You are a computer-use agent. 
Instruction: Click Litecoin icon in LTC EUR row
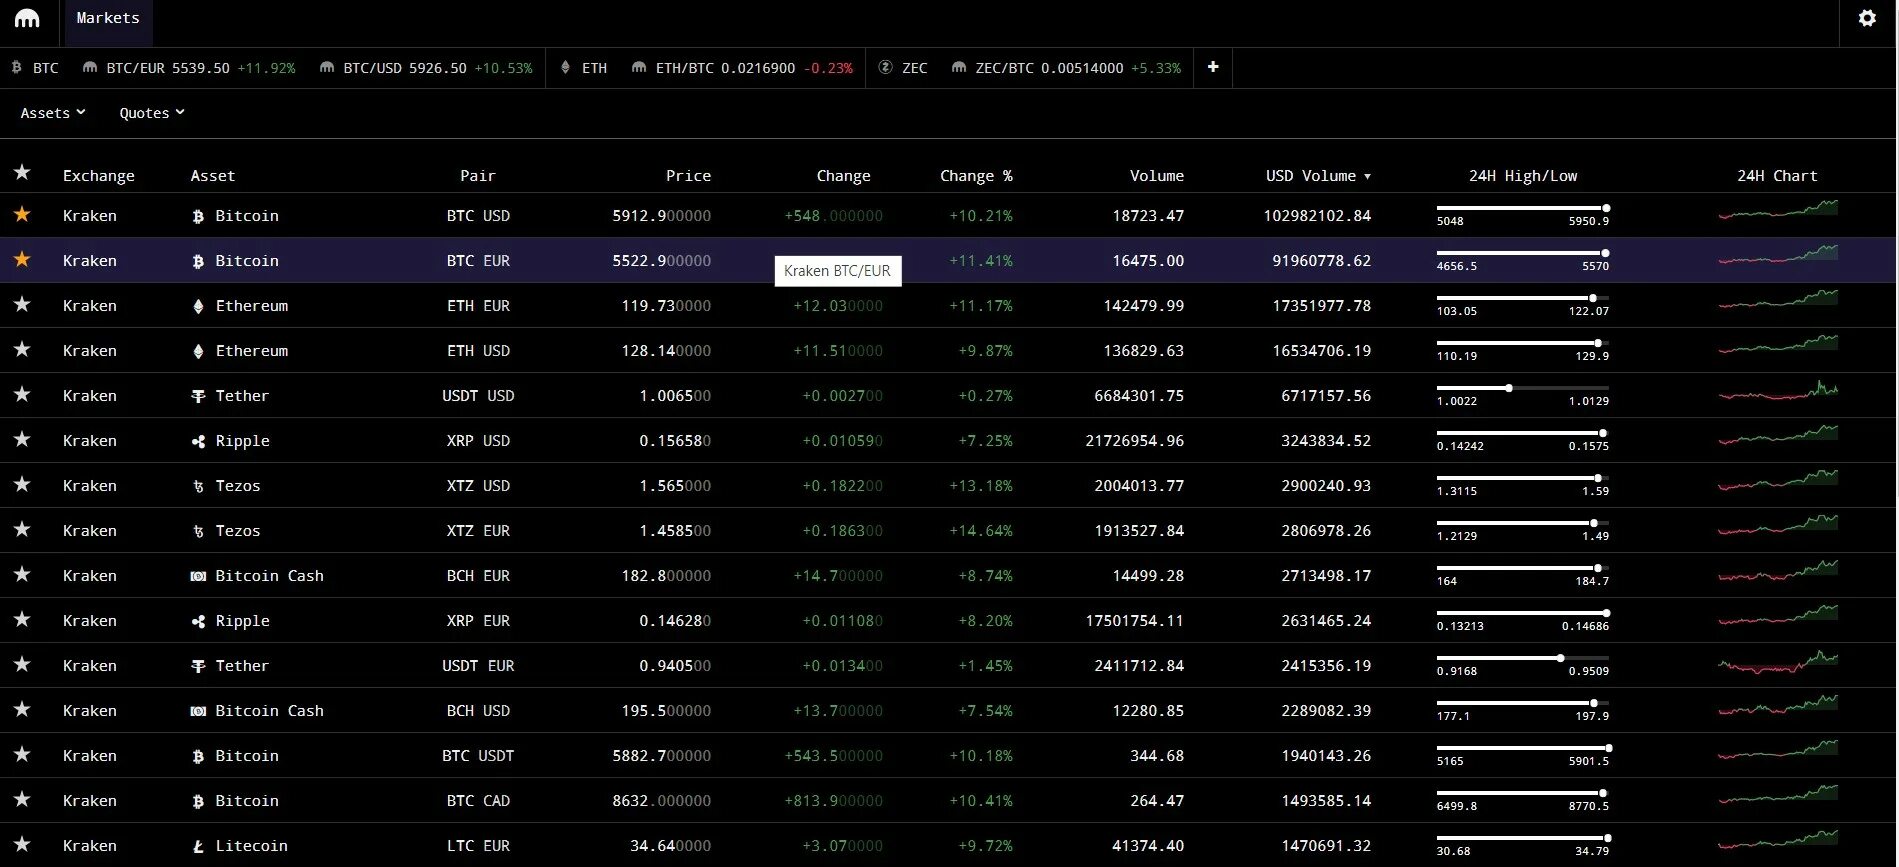pos(198,846)
